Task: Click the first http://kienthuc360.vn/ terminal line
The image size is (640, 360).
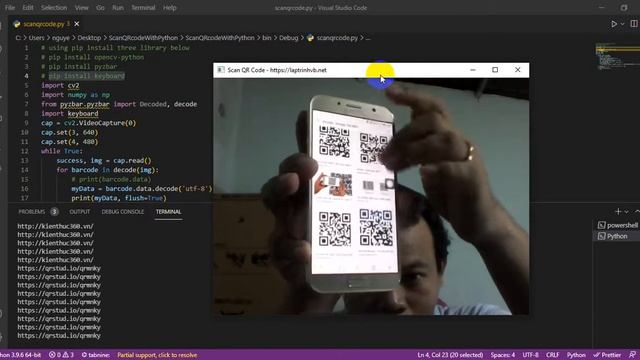Action: click(55, 226)
